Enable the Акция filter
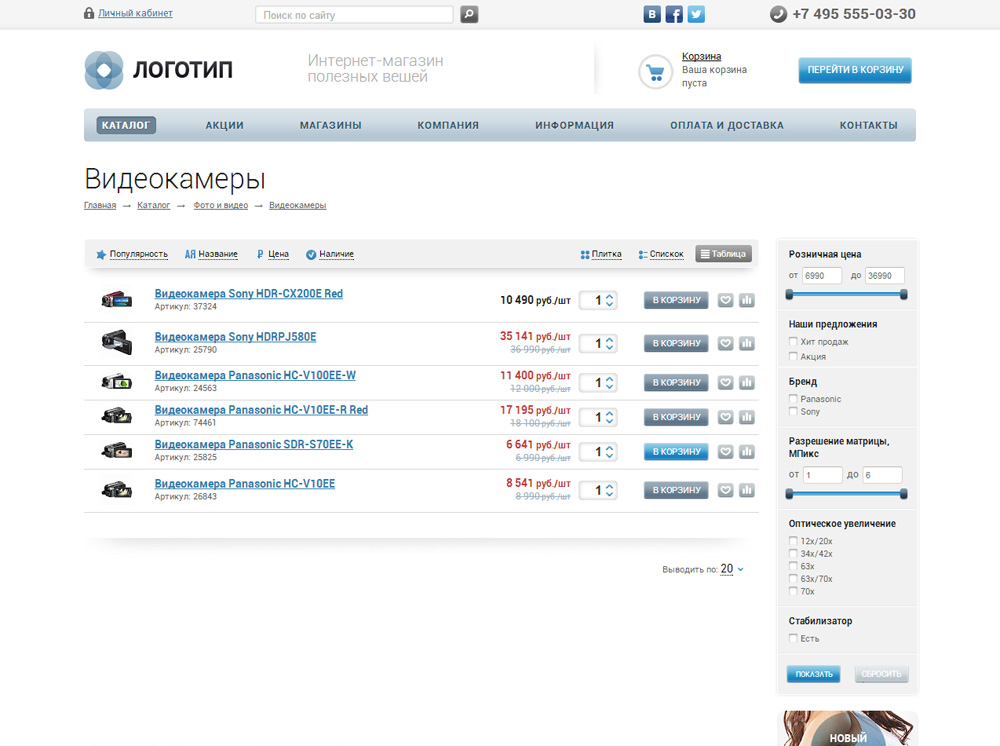1000x746 pixels. [x=793, y=356]
